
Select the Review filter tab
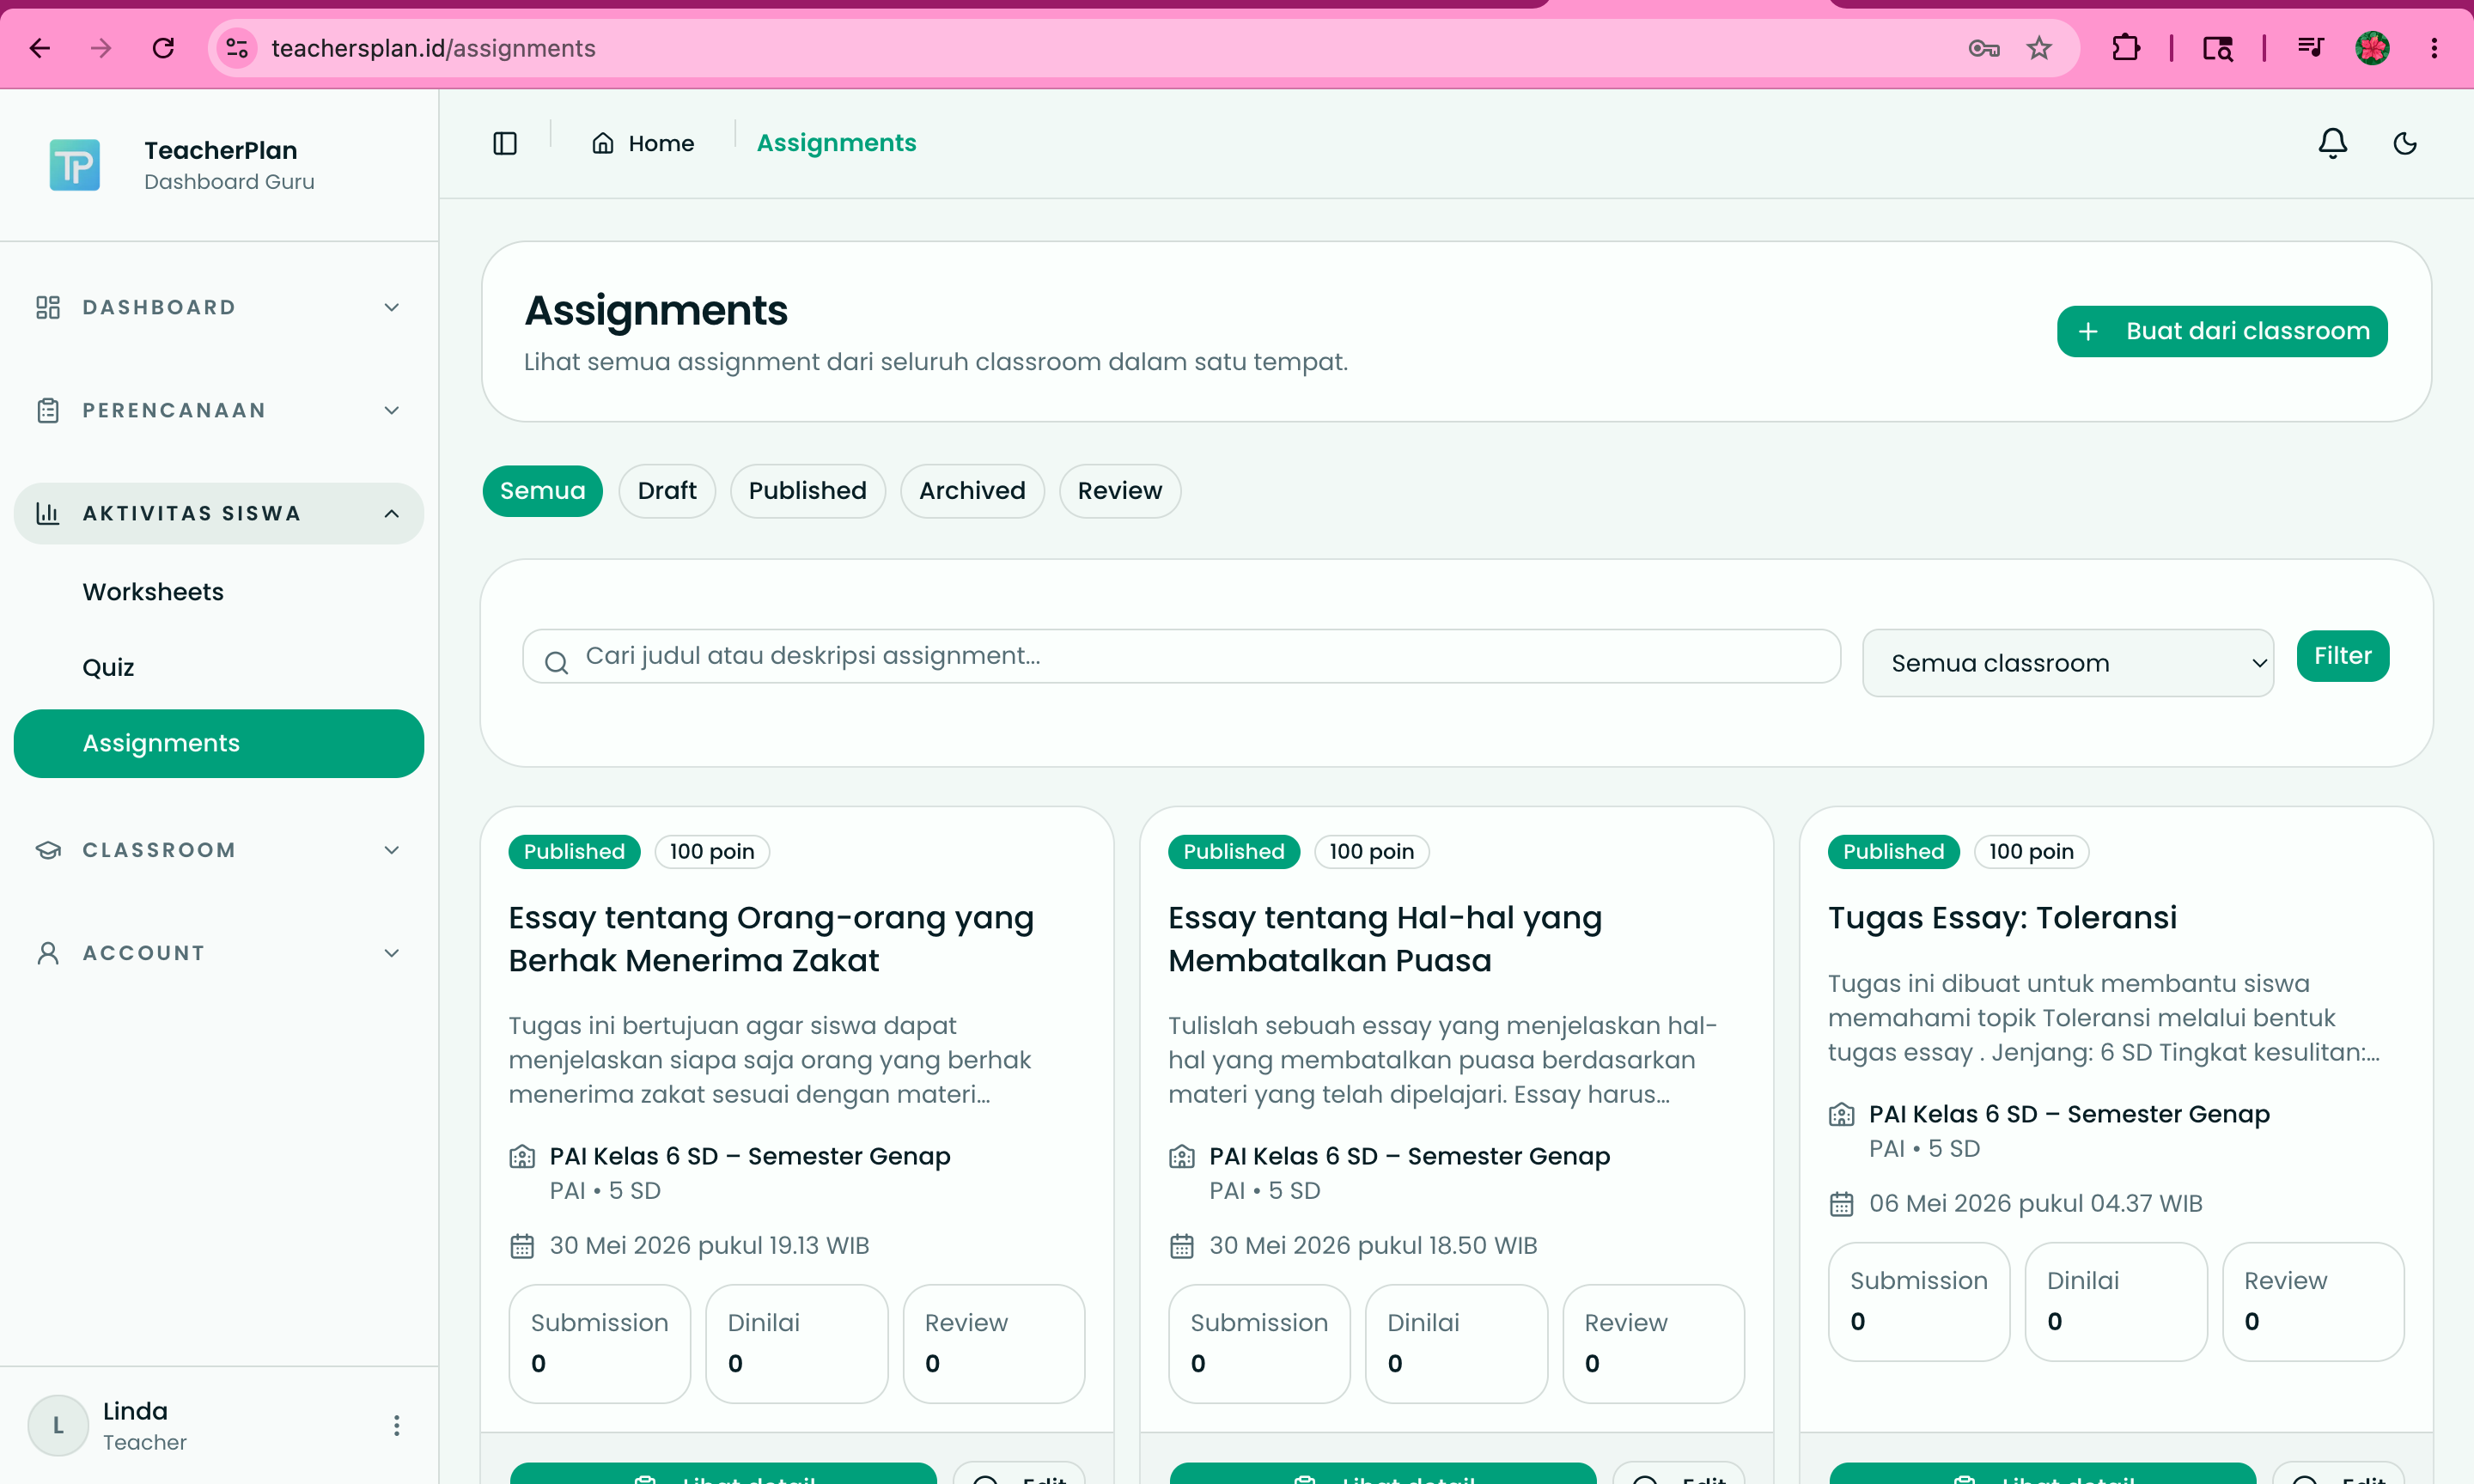pyautogui.click(x=1120, y=491)
